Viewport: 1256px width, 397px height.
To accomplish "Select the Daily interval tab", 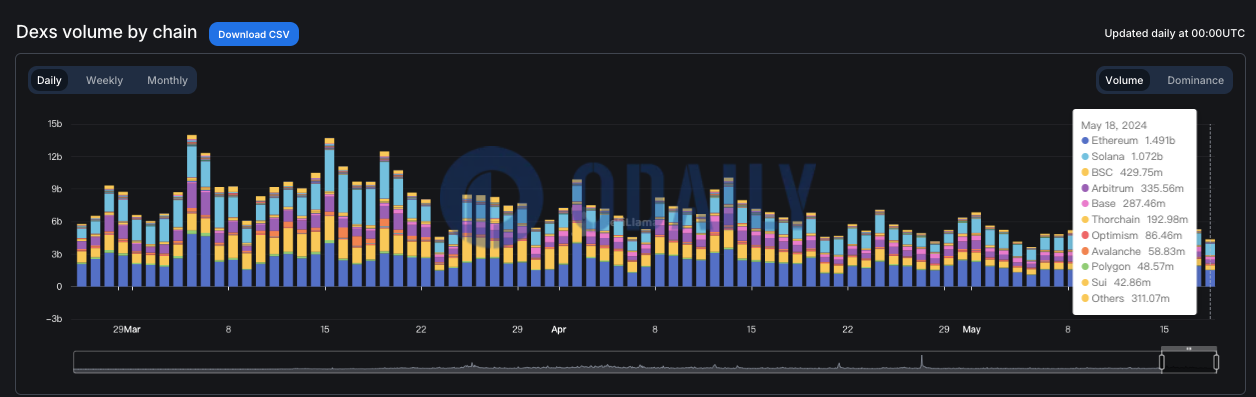I will coord(49,80).
